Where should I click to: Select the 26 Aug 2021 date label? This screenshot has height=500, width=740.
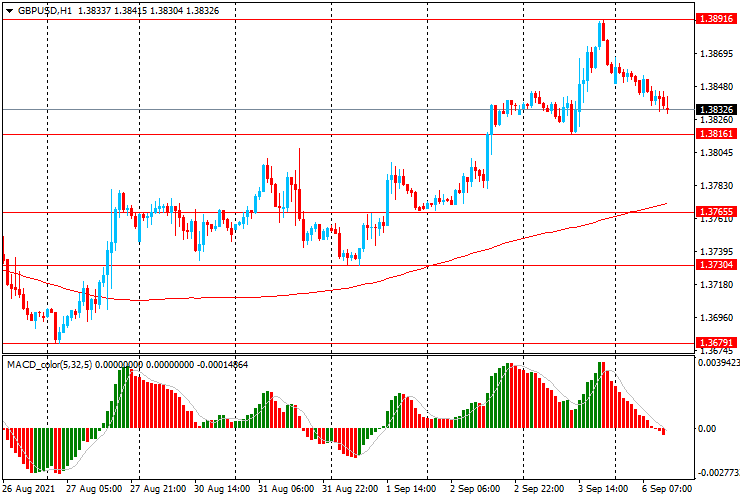pyautogui.click(x=29, y=489)
